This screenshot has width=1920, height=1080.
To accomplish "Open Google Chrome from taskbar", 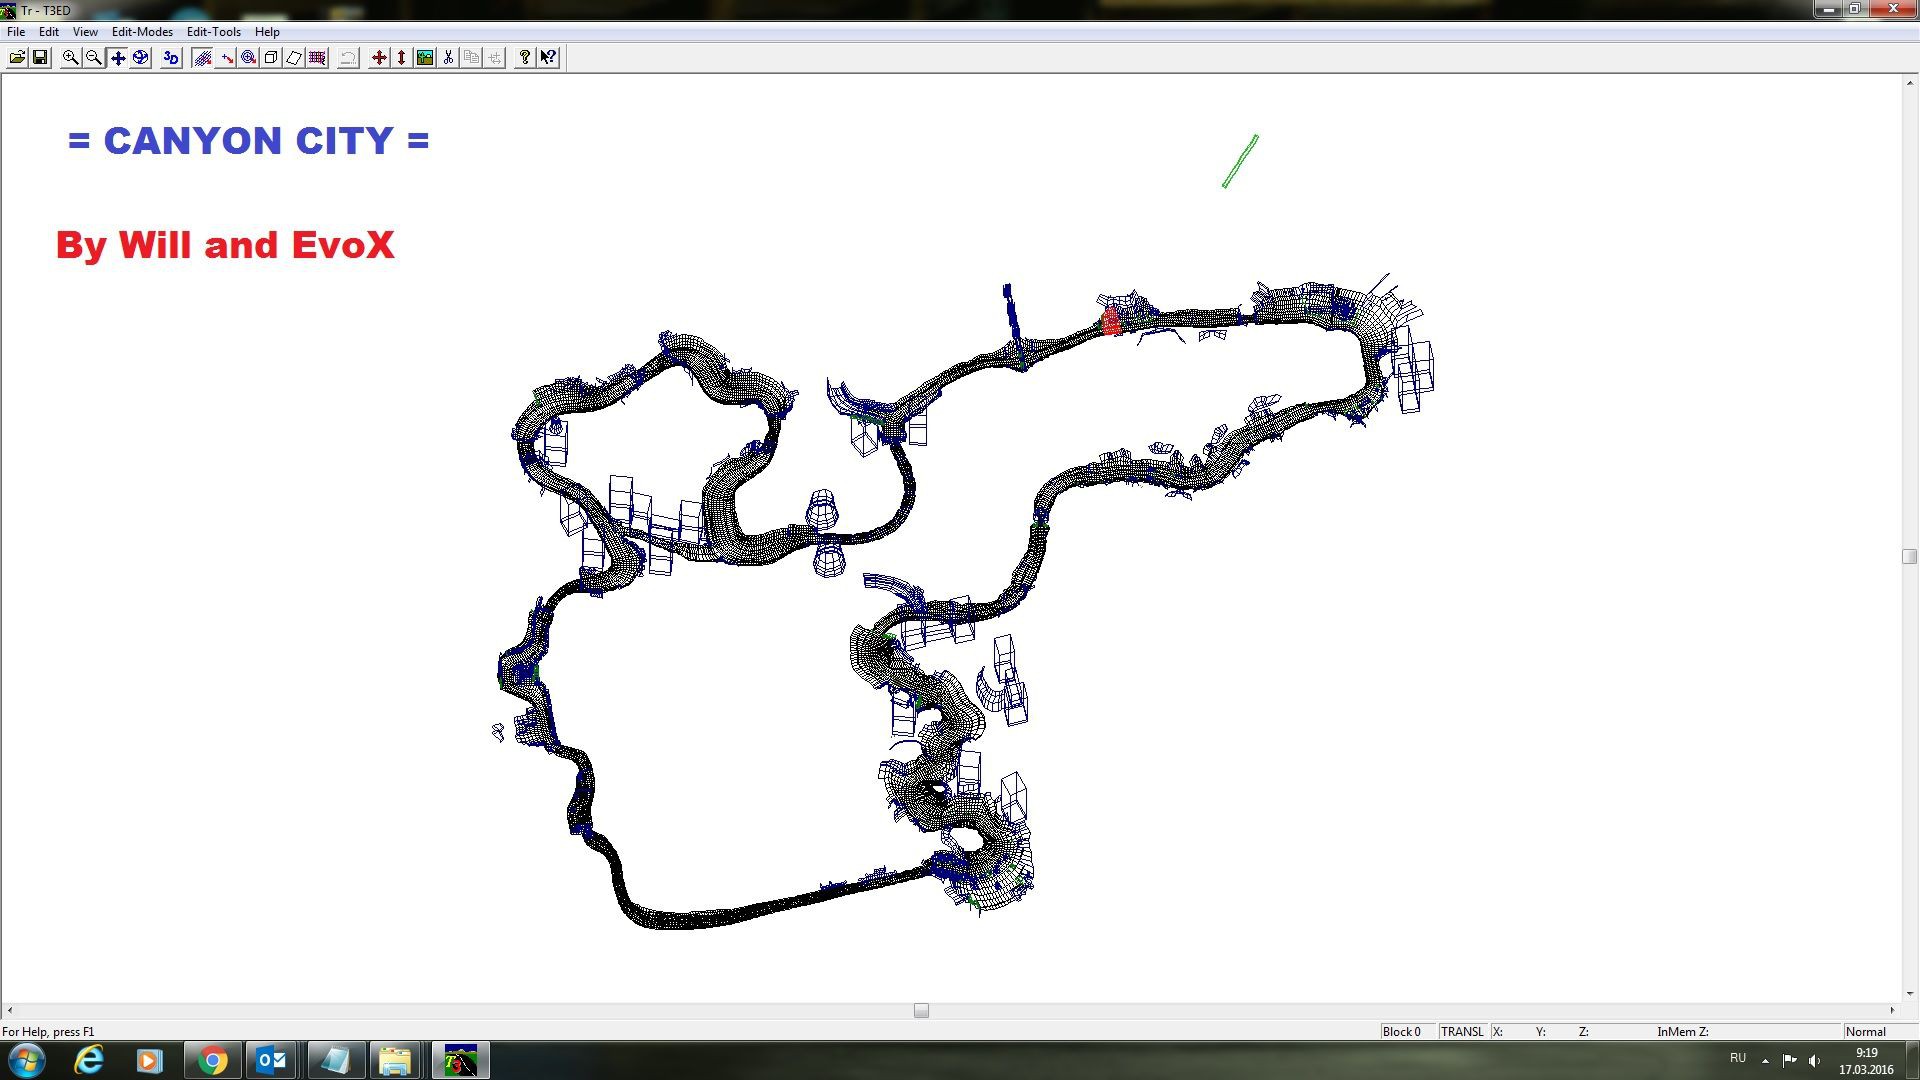I will coord(212,1060).
